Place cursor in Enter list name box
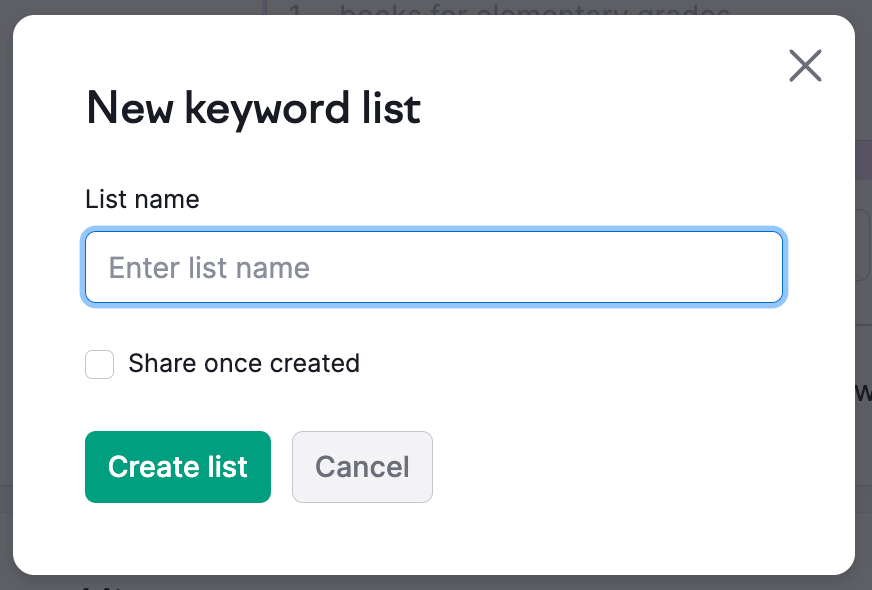The height and width of the screenshot is (590, 872). click(x=433, y=267)
